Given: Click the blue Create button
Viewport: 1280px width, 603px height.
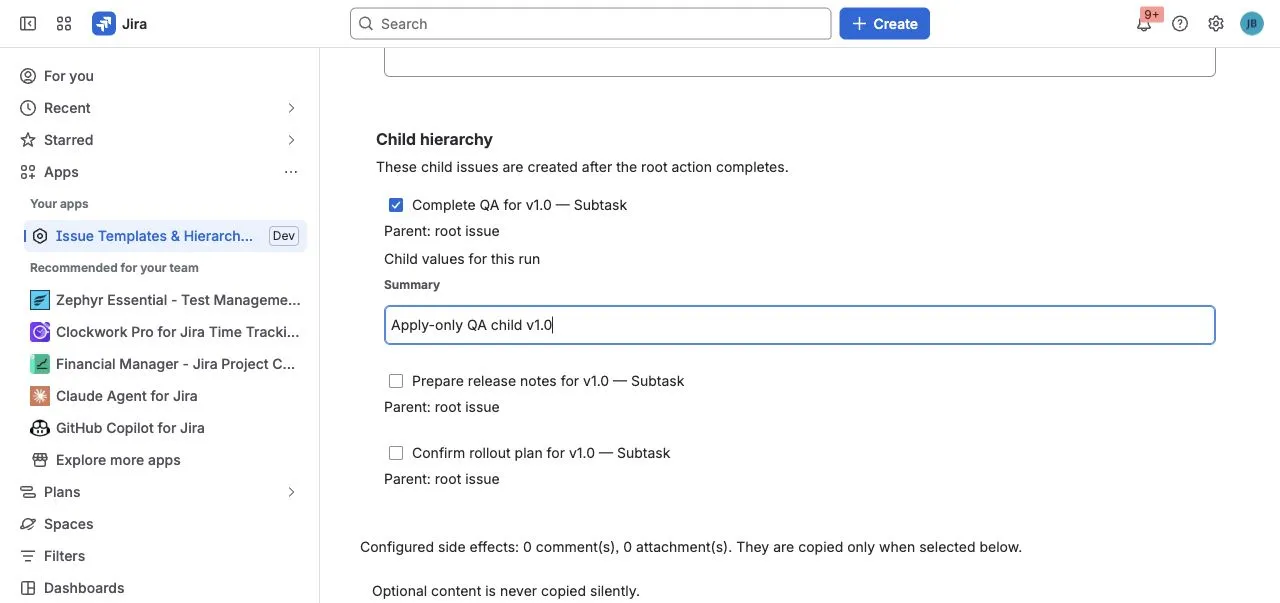Looking at the screenshot, I should click(885, 24).
